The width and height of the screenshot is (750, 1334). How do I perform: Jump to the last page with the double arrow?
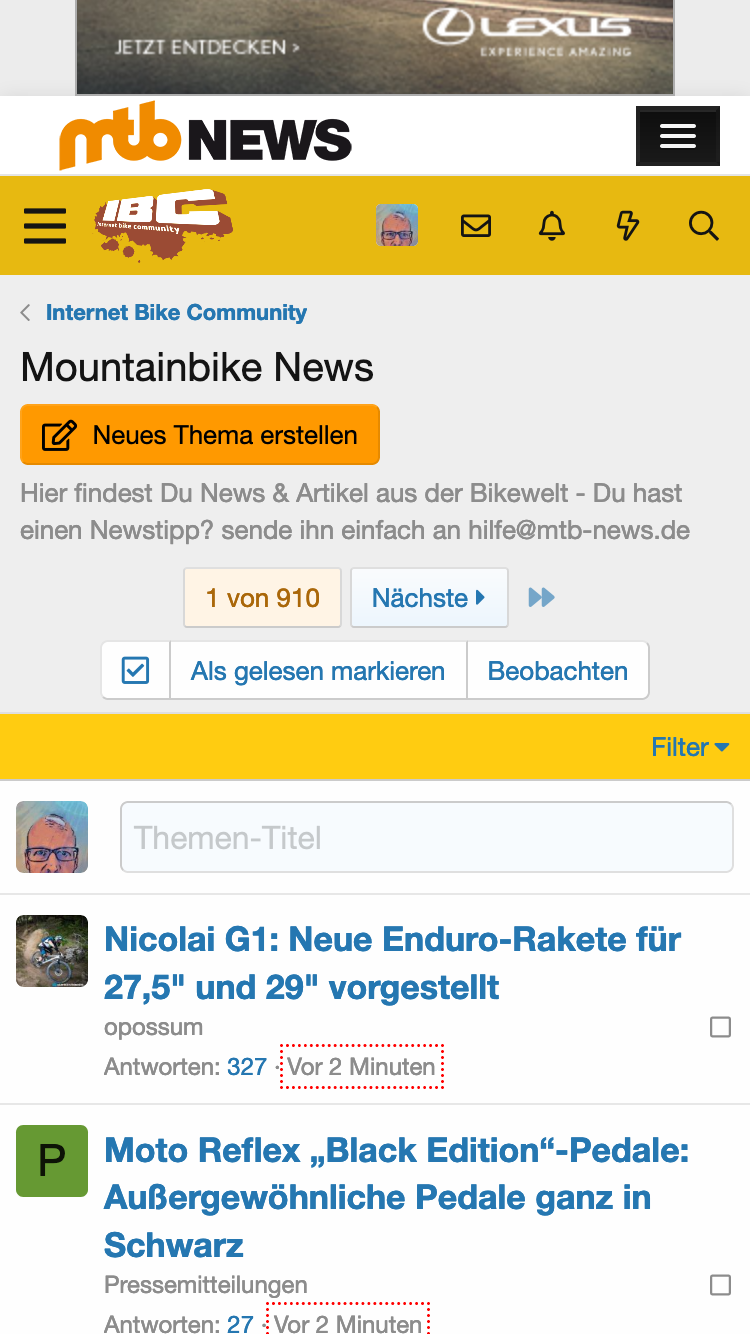point(541,598)
